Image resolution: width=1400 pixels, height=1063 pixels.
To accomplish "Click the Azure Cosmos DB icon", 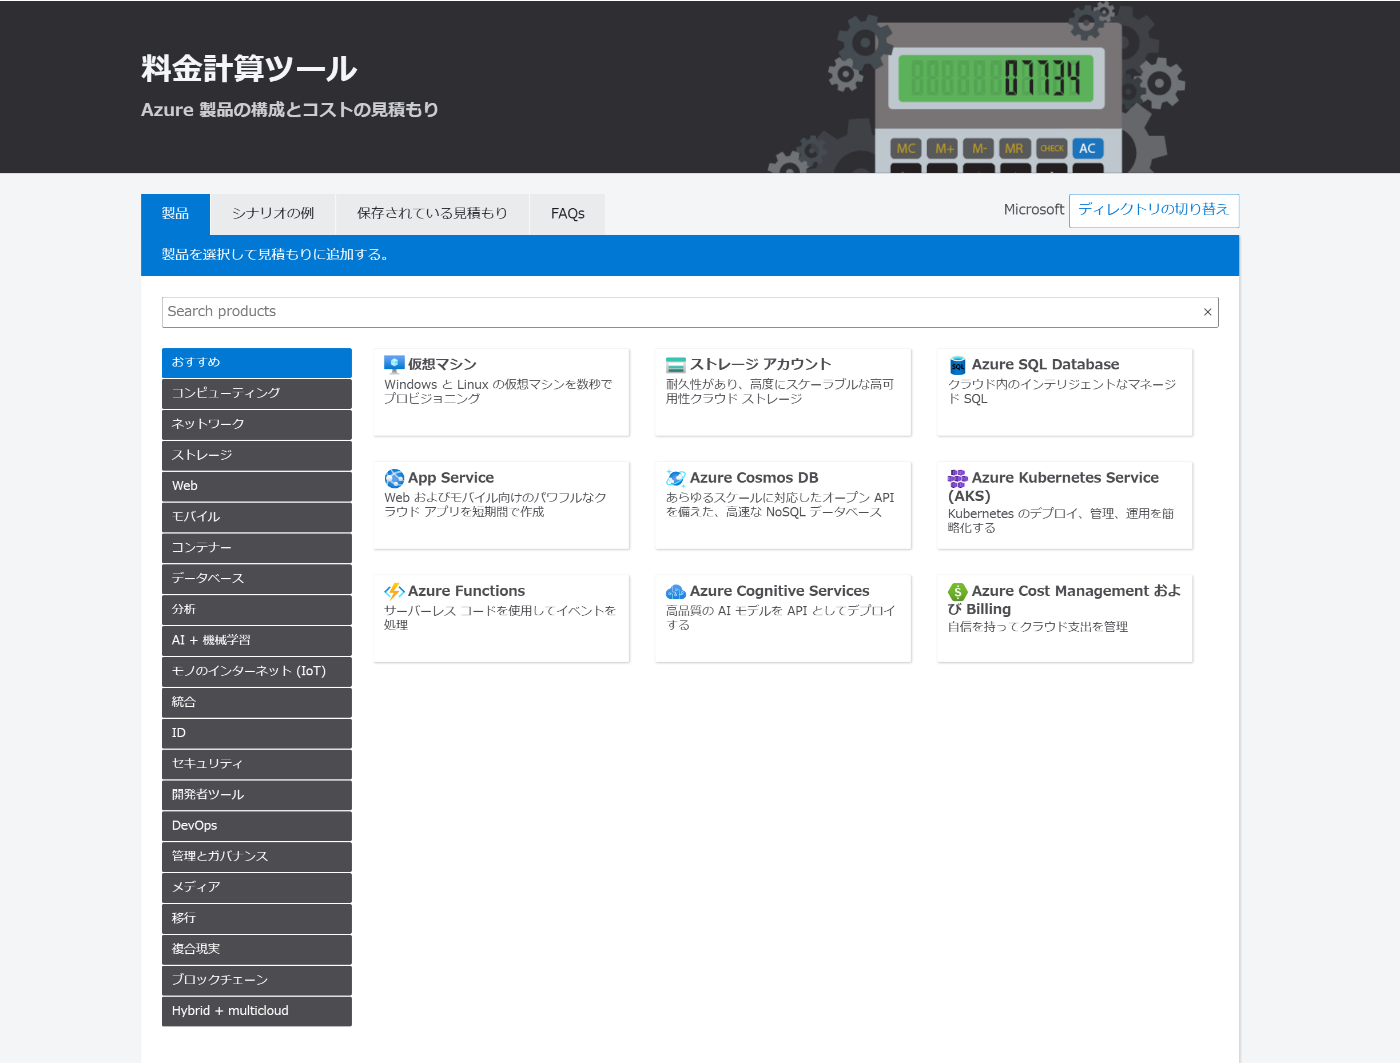I will (676, 478).
